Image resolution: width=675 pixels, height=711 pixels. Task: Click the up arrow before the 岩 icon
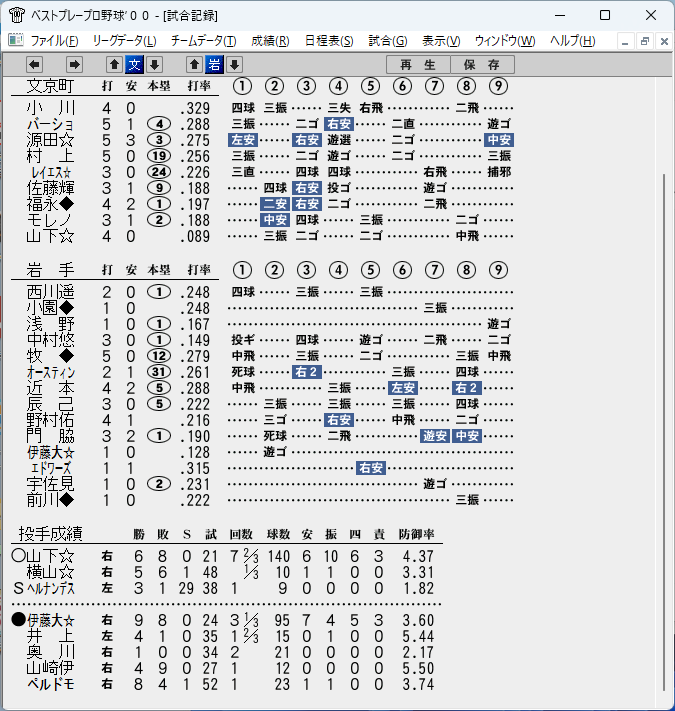(194, 65)
